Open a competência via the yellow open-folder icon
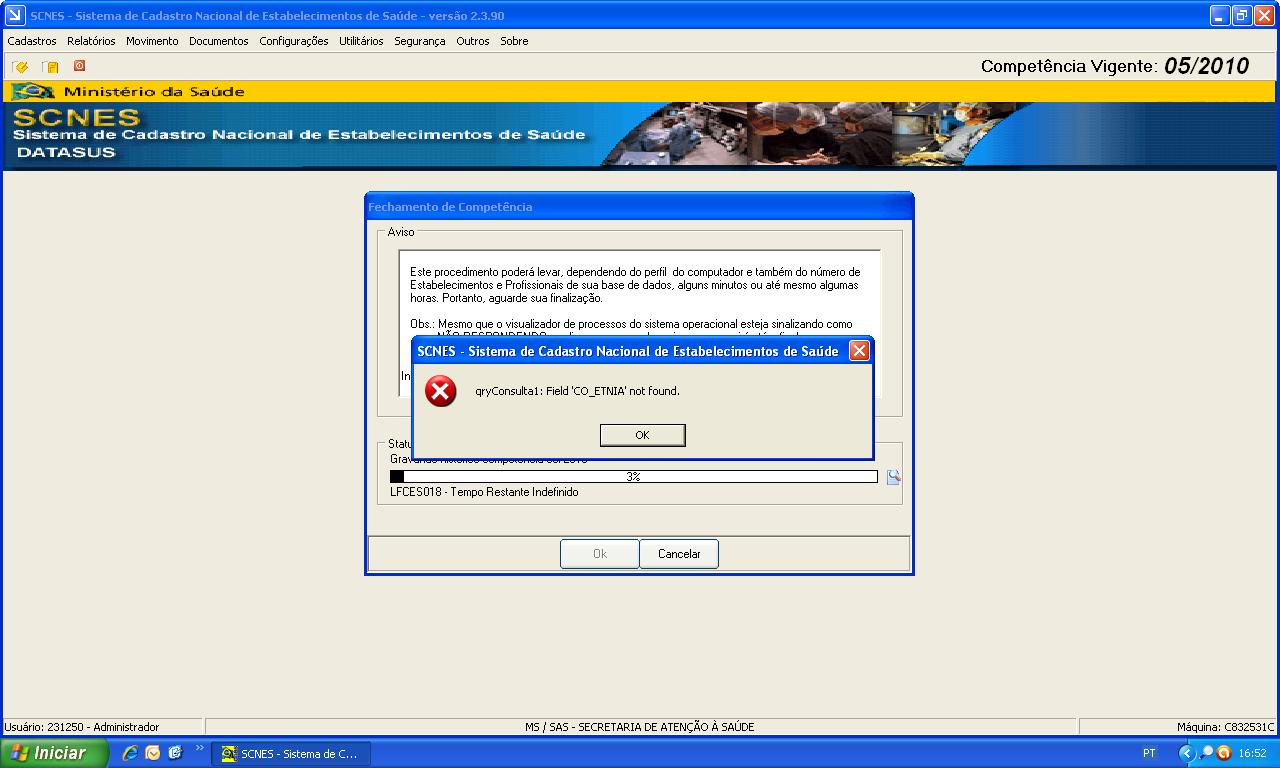 (20, 65)
